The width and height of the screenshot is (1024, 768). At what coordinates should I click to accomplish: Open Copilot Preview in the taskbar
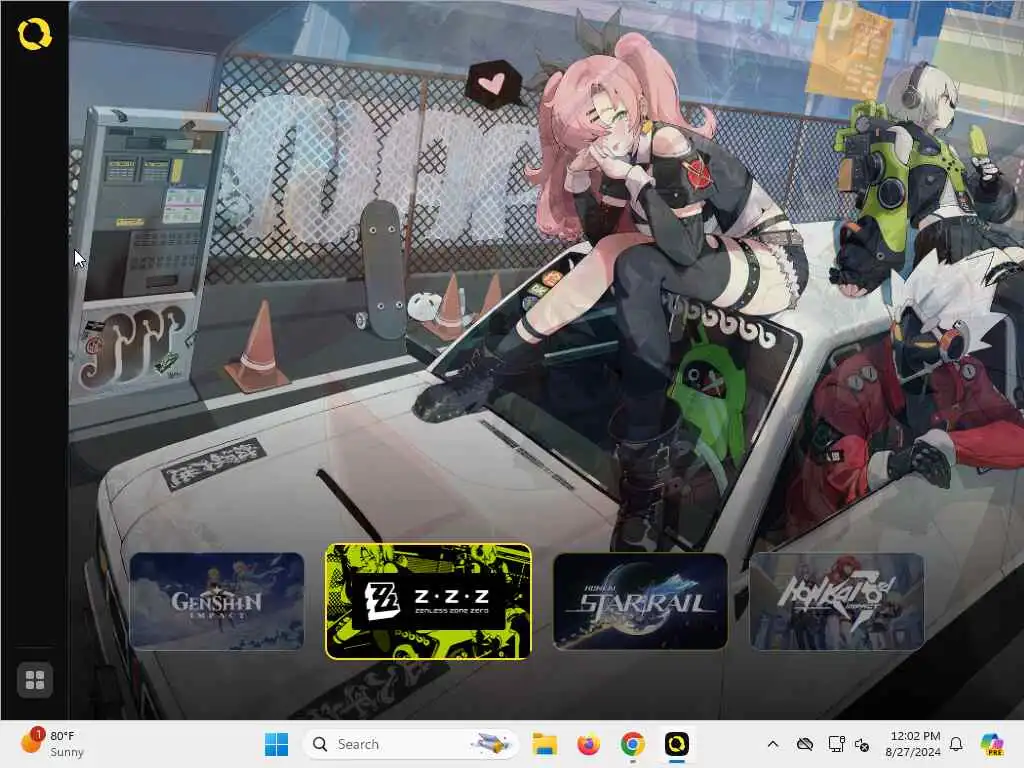click(x=992, y=744)
